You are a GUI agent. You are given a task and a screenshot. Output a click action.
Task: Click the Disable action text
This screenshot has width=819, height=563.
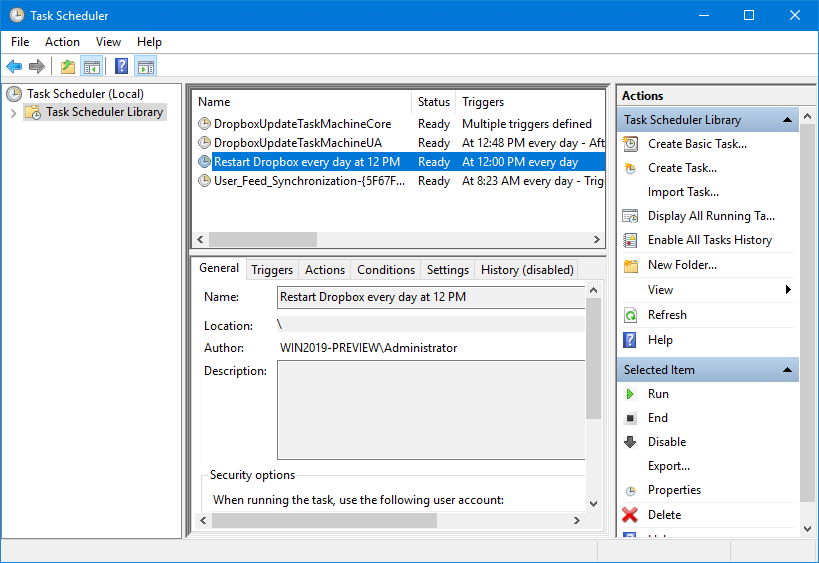[x=667, y=442]
